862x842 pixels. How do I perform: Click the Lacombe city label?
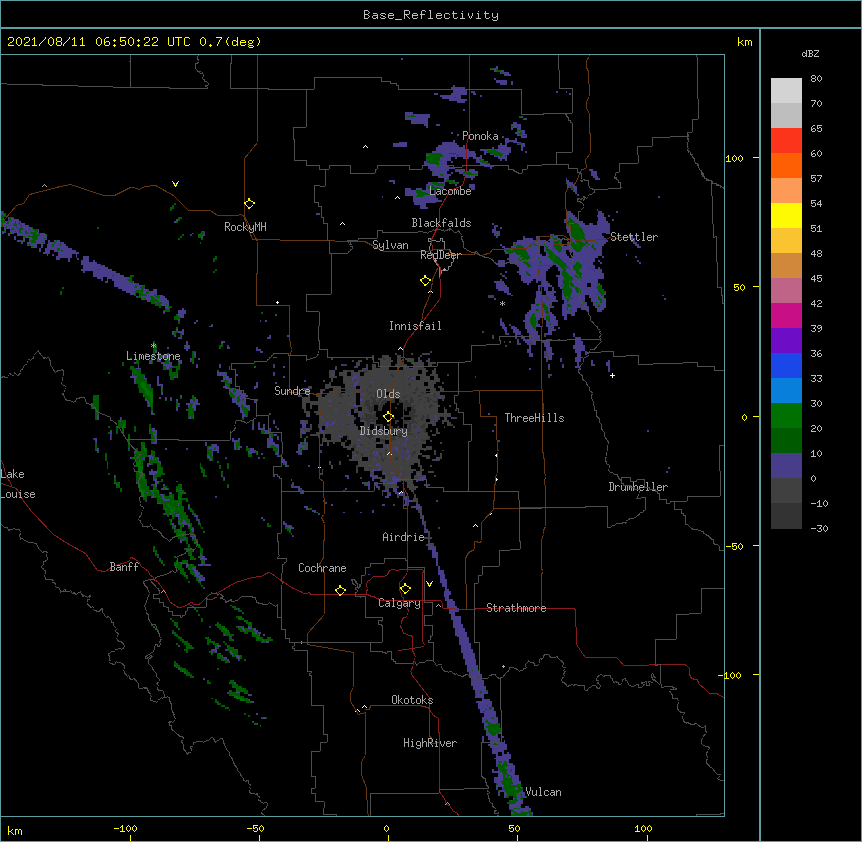pos(450,191)
